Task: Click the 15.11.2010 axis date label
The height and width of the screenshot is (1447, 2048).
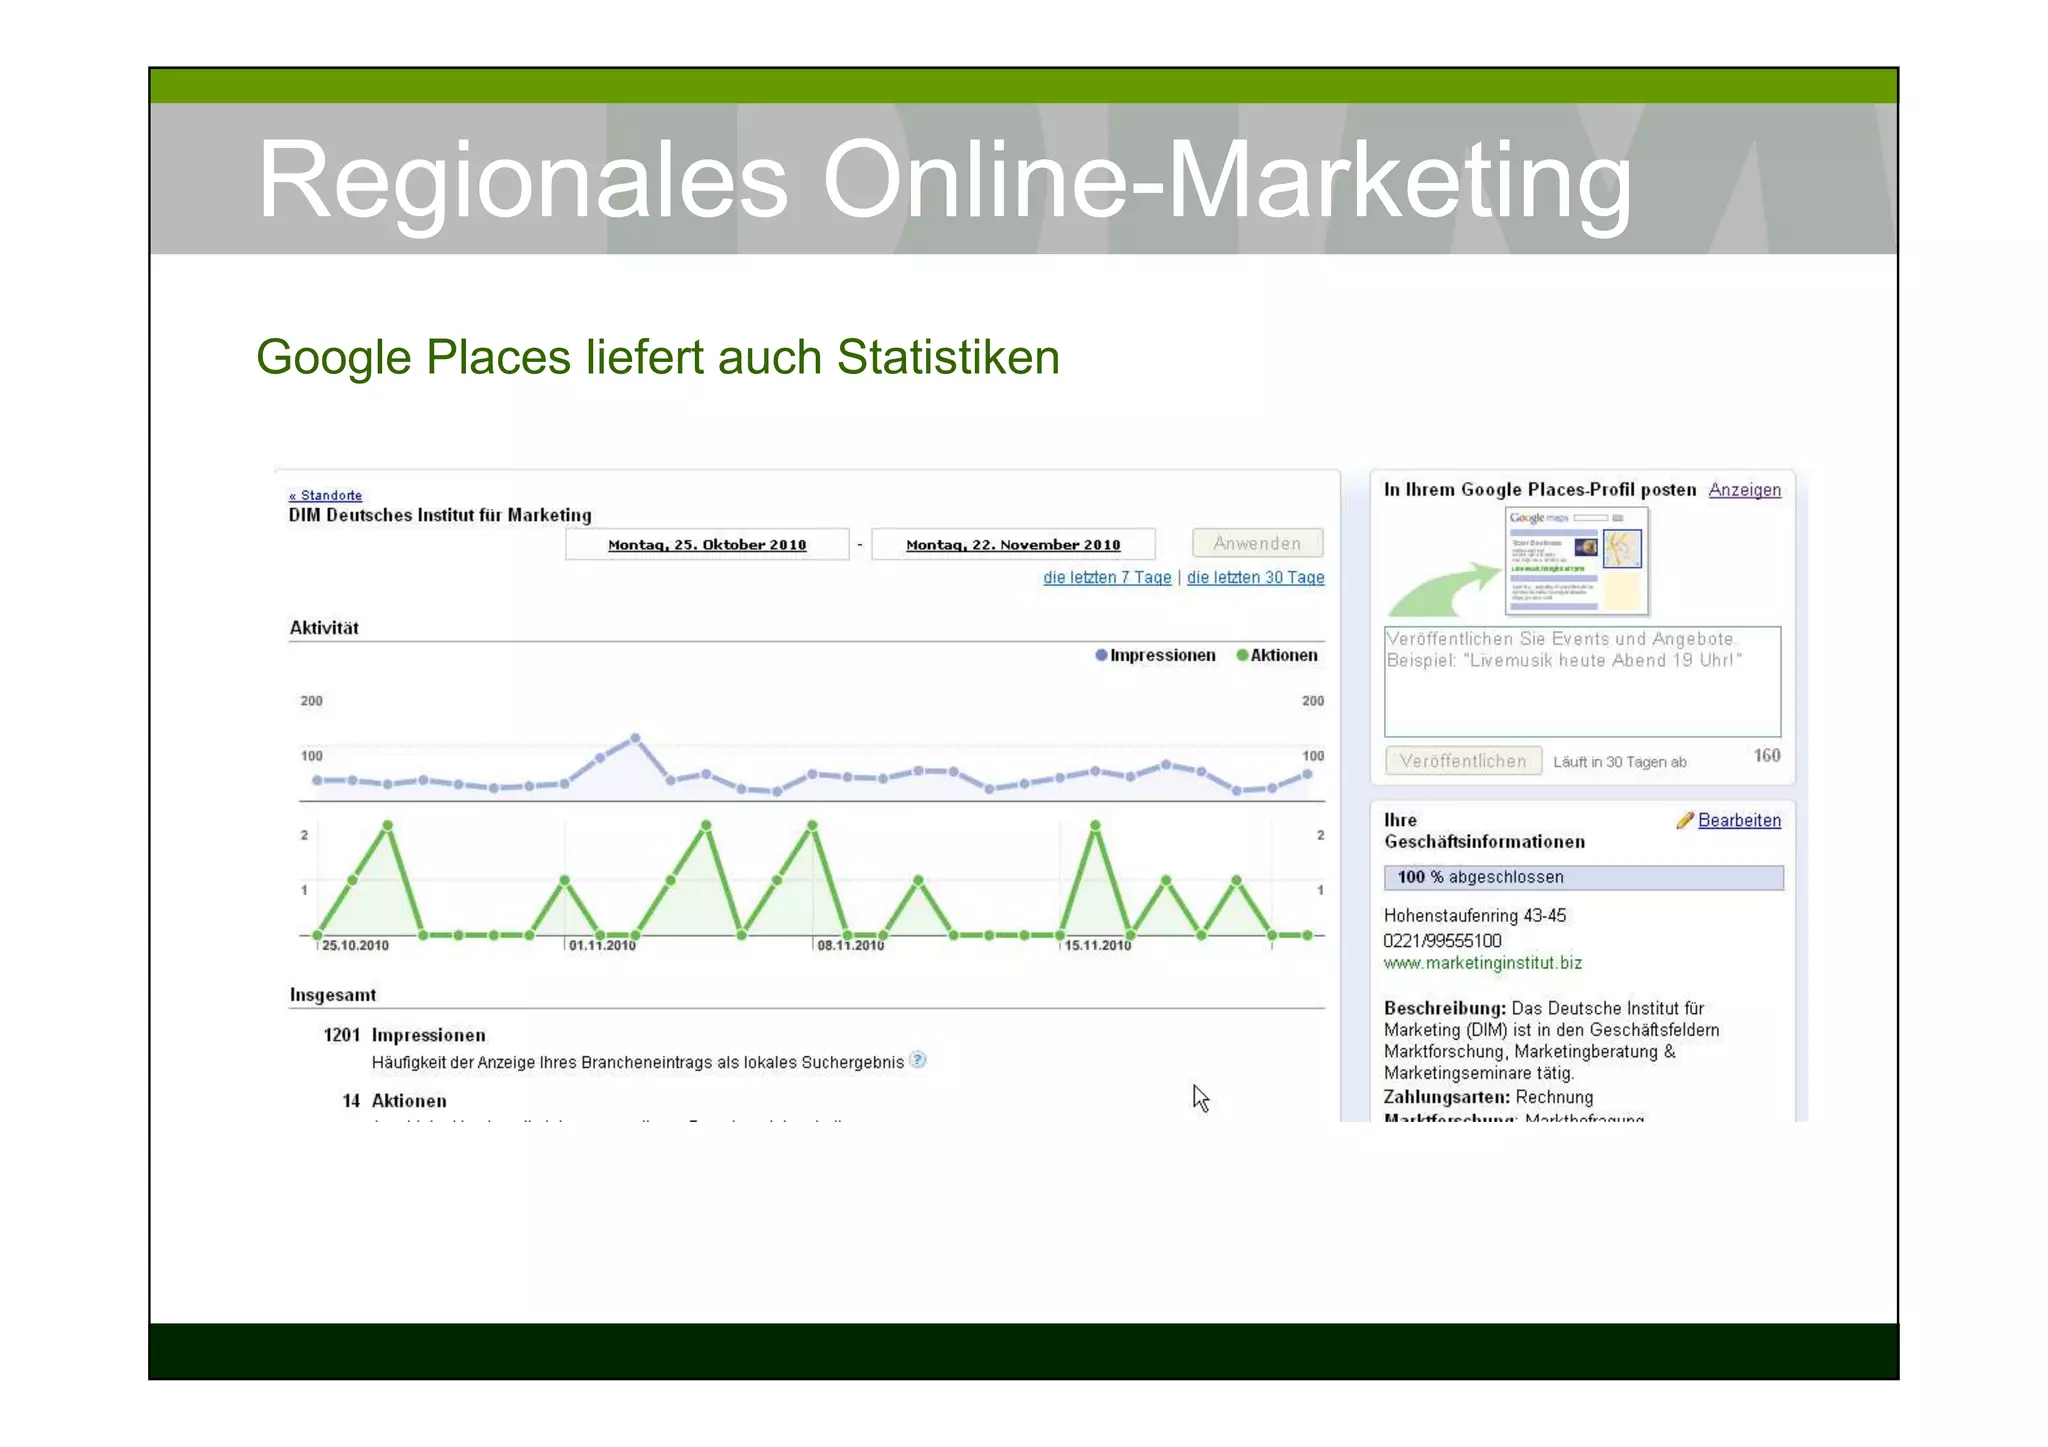Action: (x=1097, y=945)
